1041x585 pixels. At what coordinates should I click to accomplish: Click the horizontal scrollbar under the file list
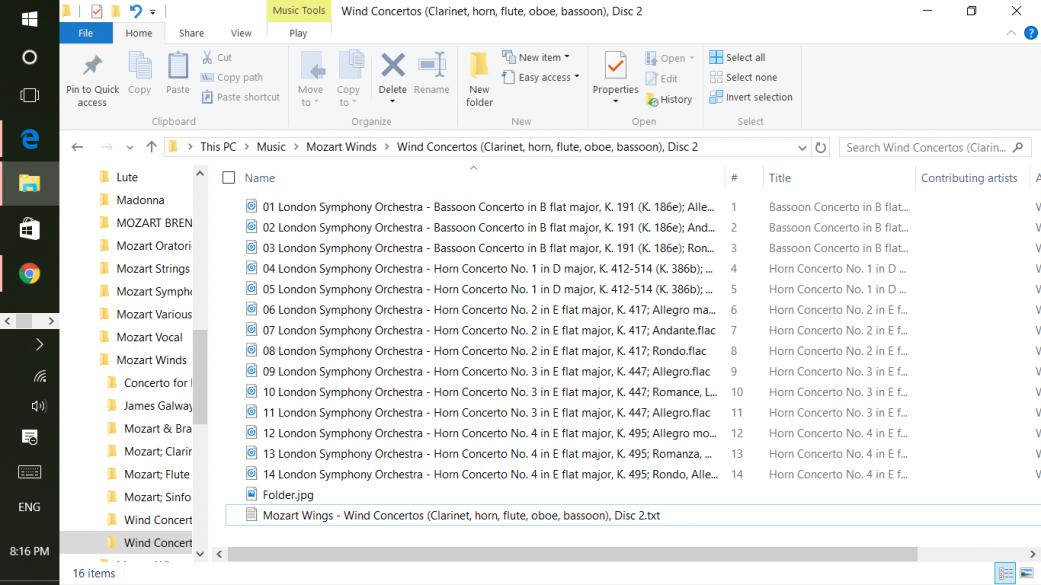tap(573, 554)
